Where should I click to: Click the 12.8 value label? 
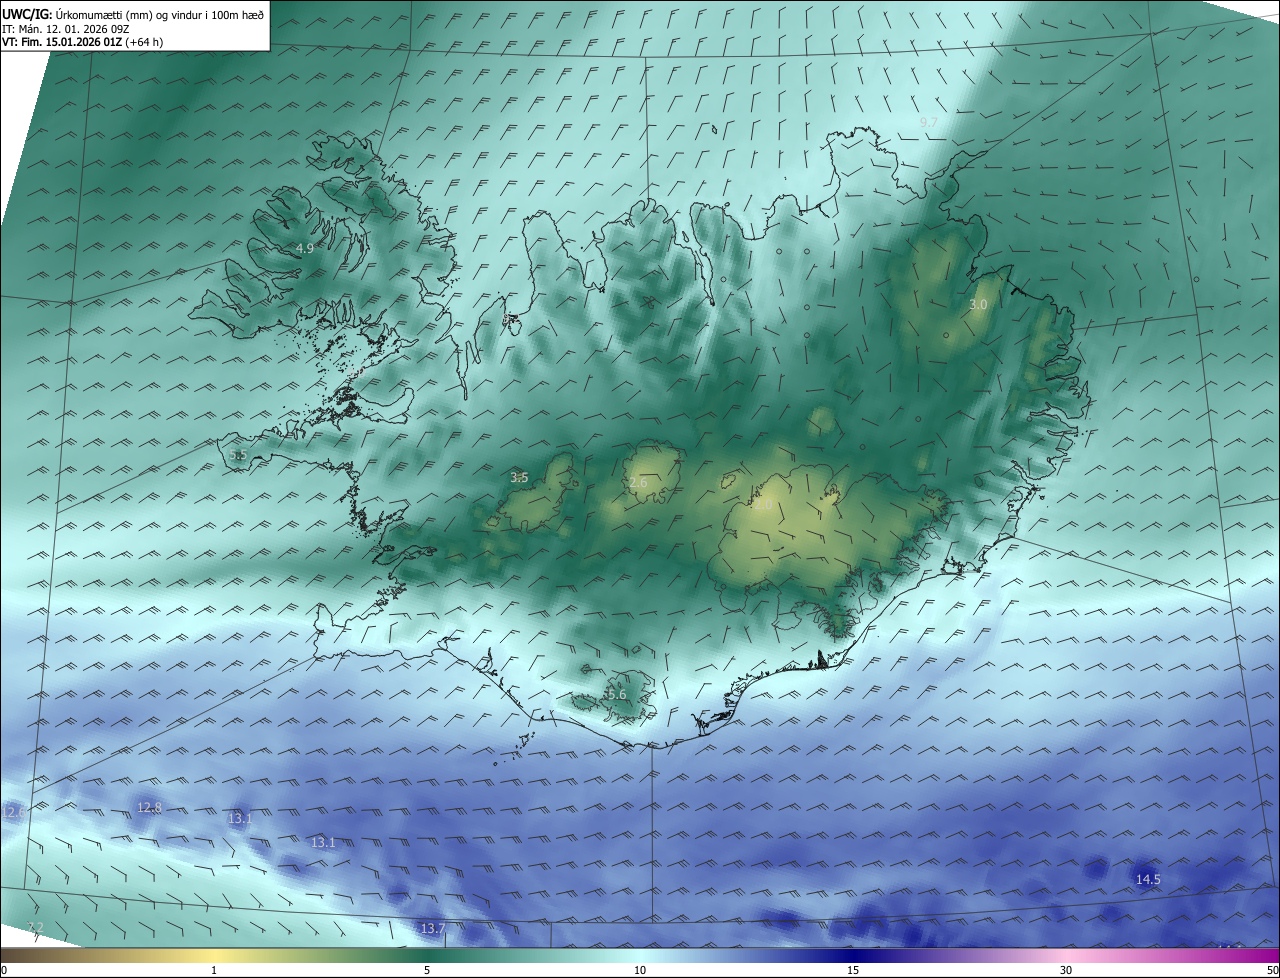pos(149,807)
